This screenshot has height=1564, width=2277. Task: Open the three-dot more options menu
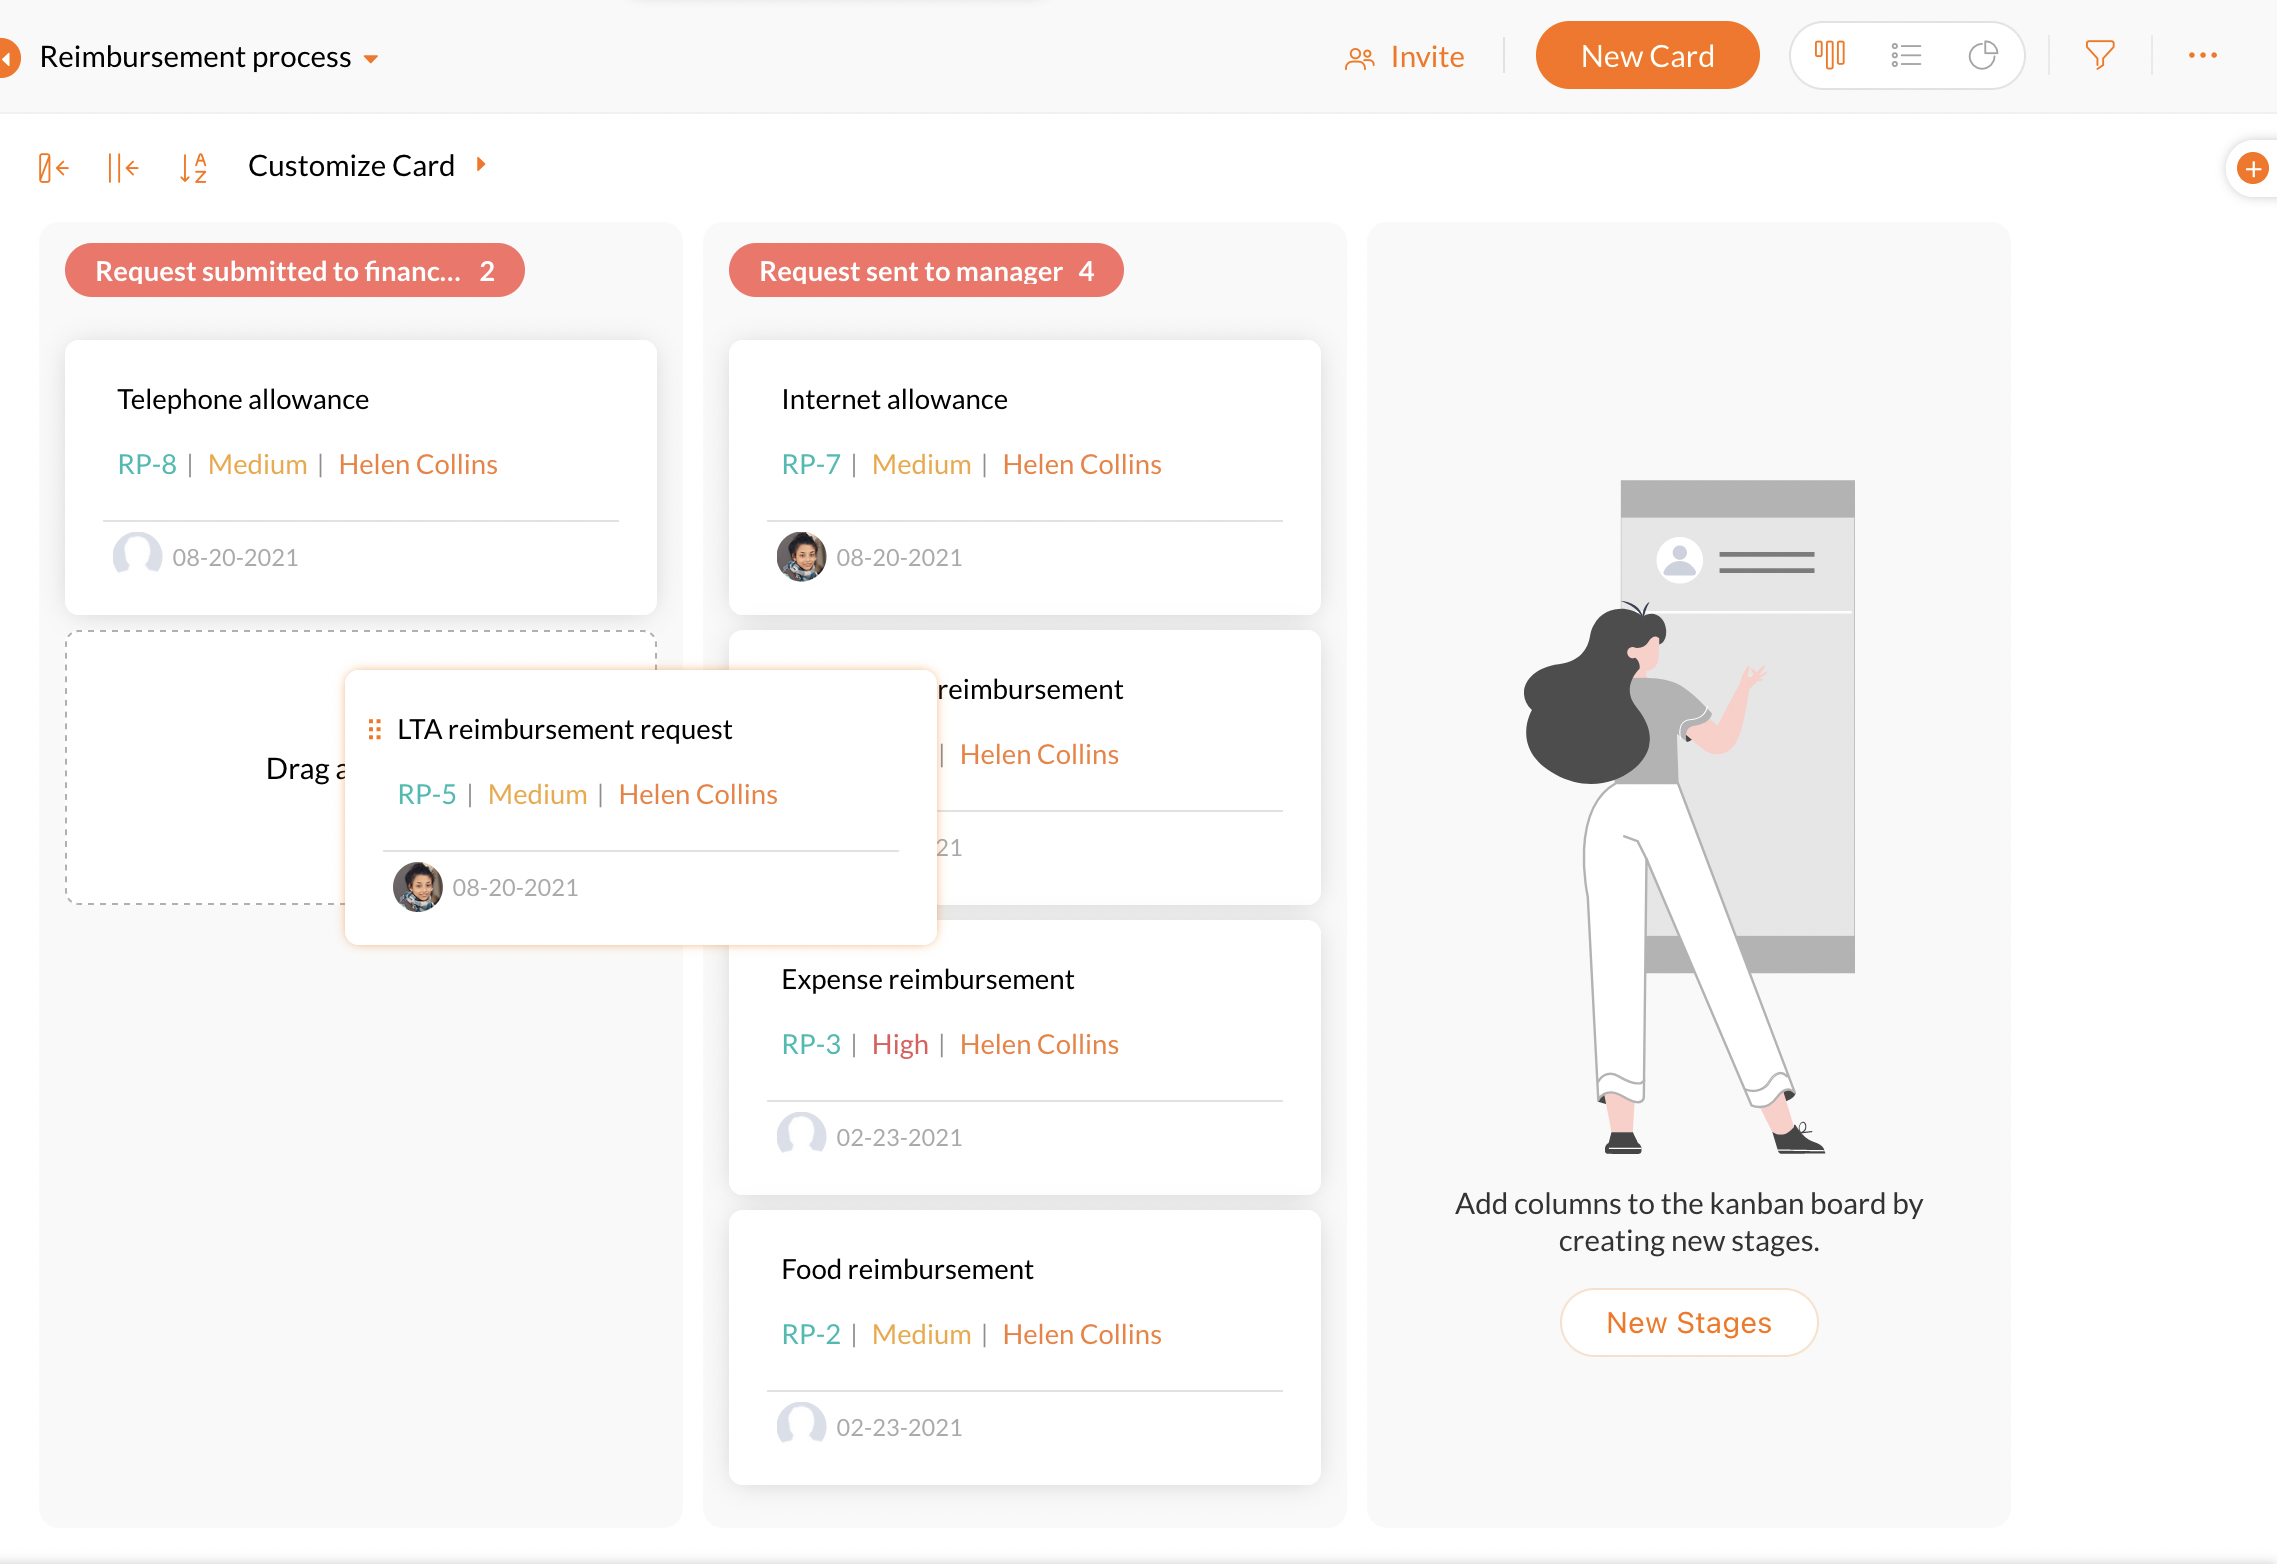pos(2202,55)
